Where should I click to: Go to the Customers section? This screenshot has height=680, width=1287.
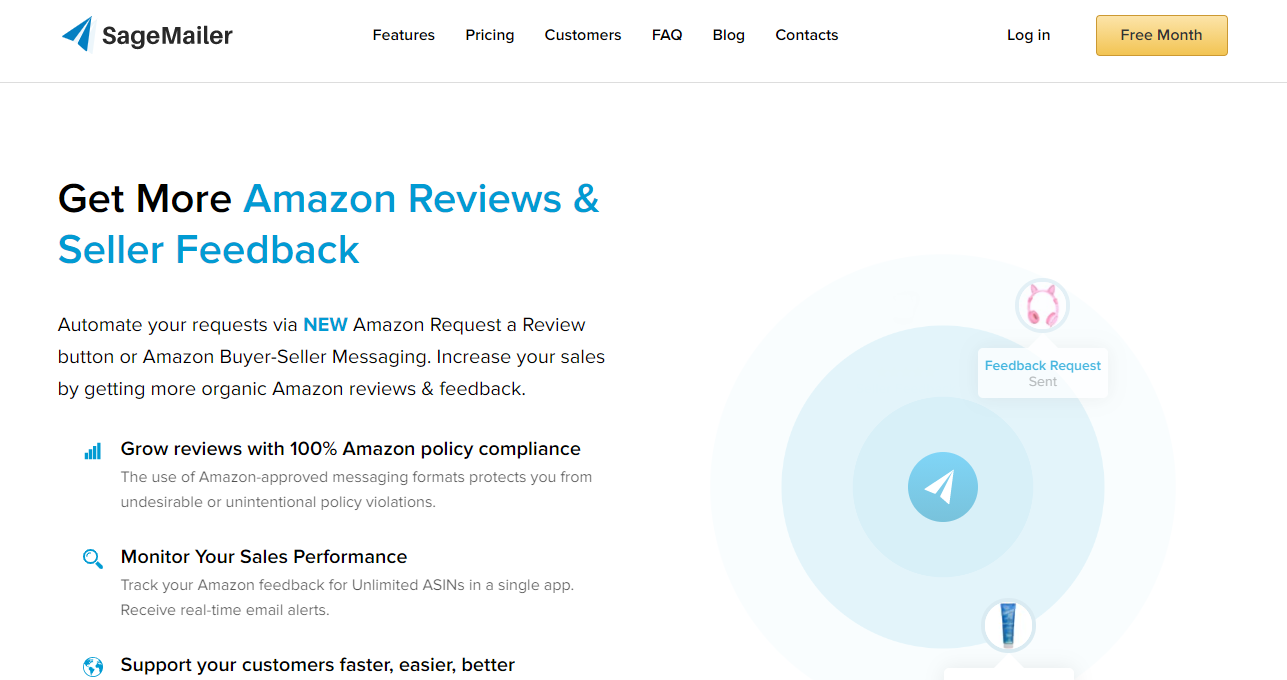pyautogui.click(x=583, y=35)
